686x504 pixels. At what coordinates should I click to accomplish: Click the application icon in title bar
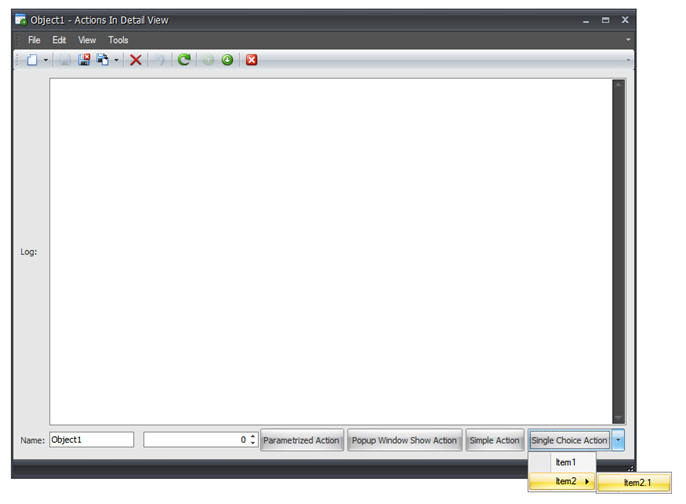pyautogui.click(x=21, y=20)
